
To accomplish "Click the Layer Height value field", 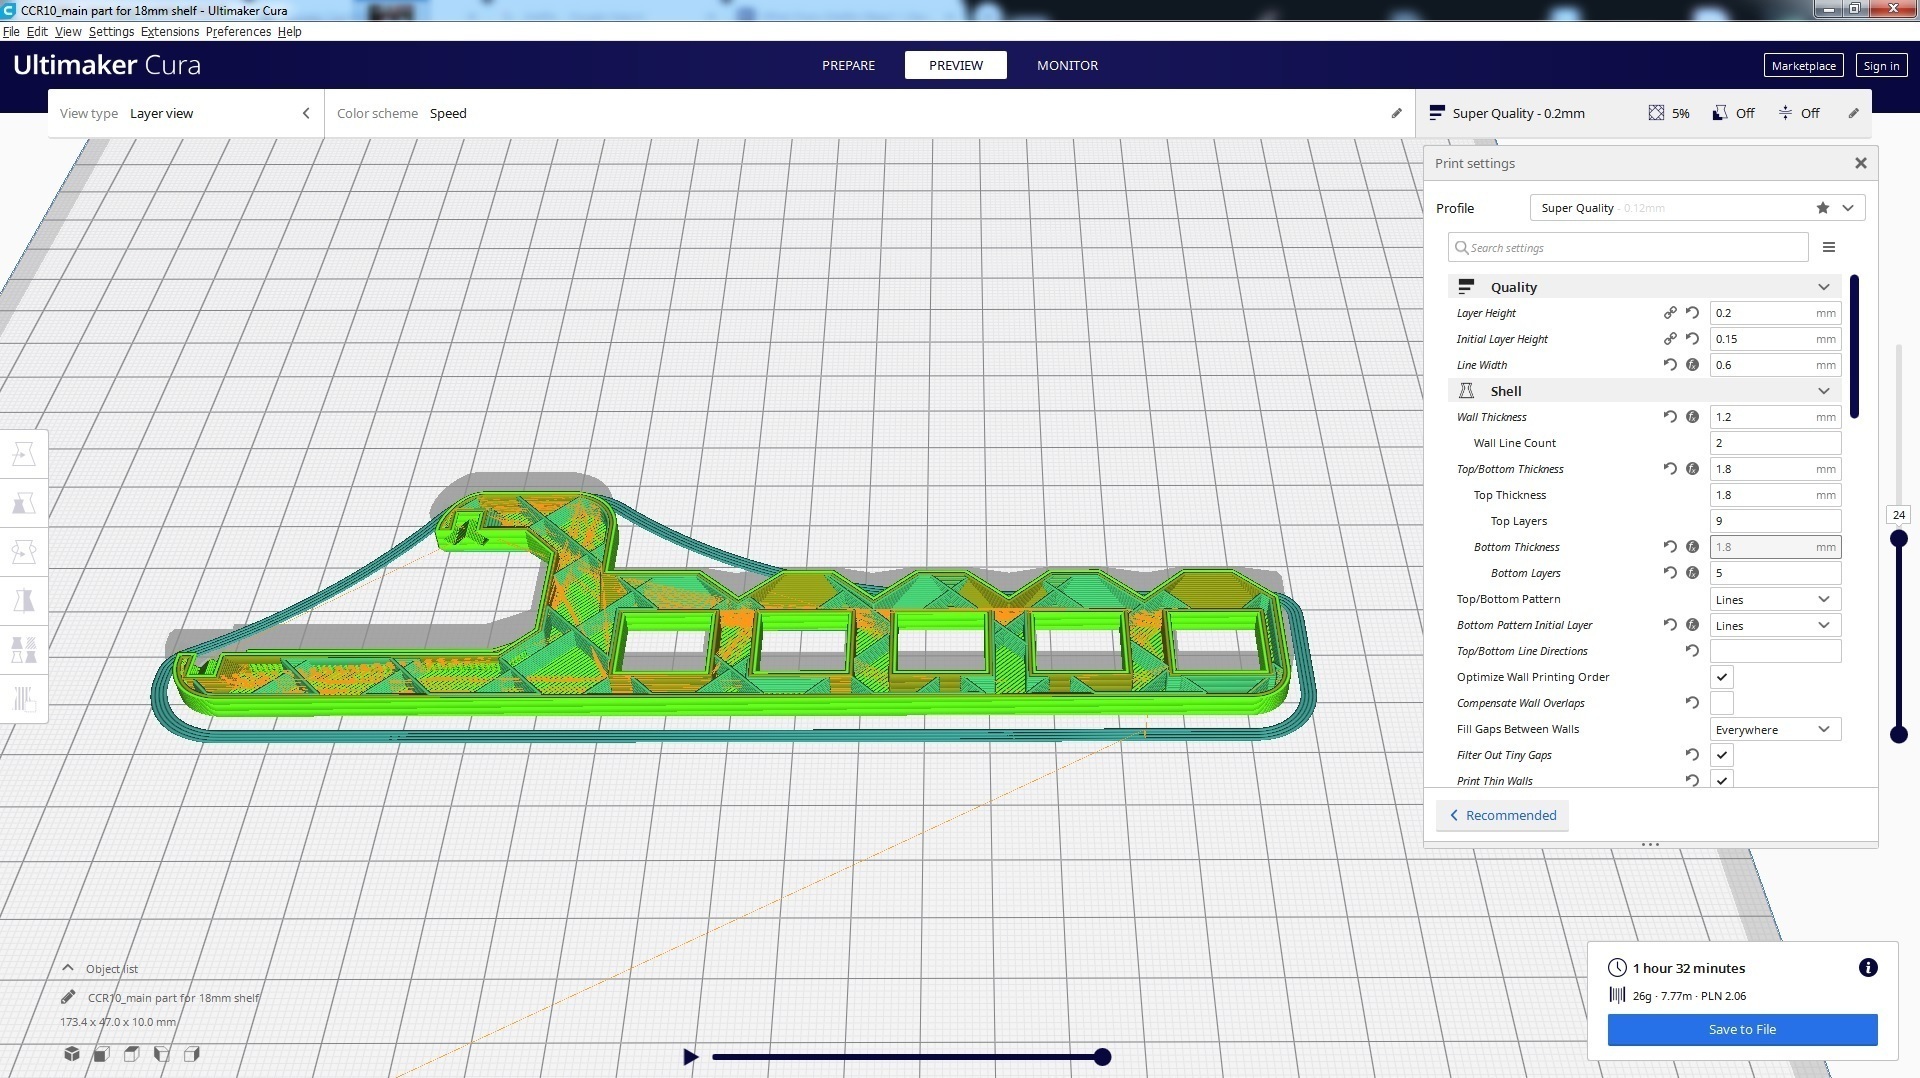I will click(1775, 313).
